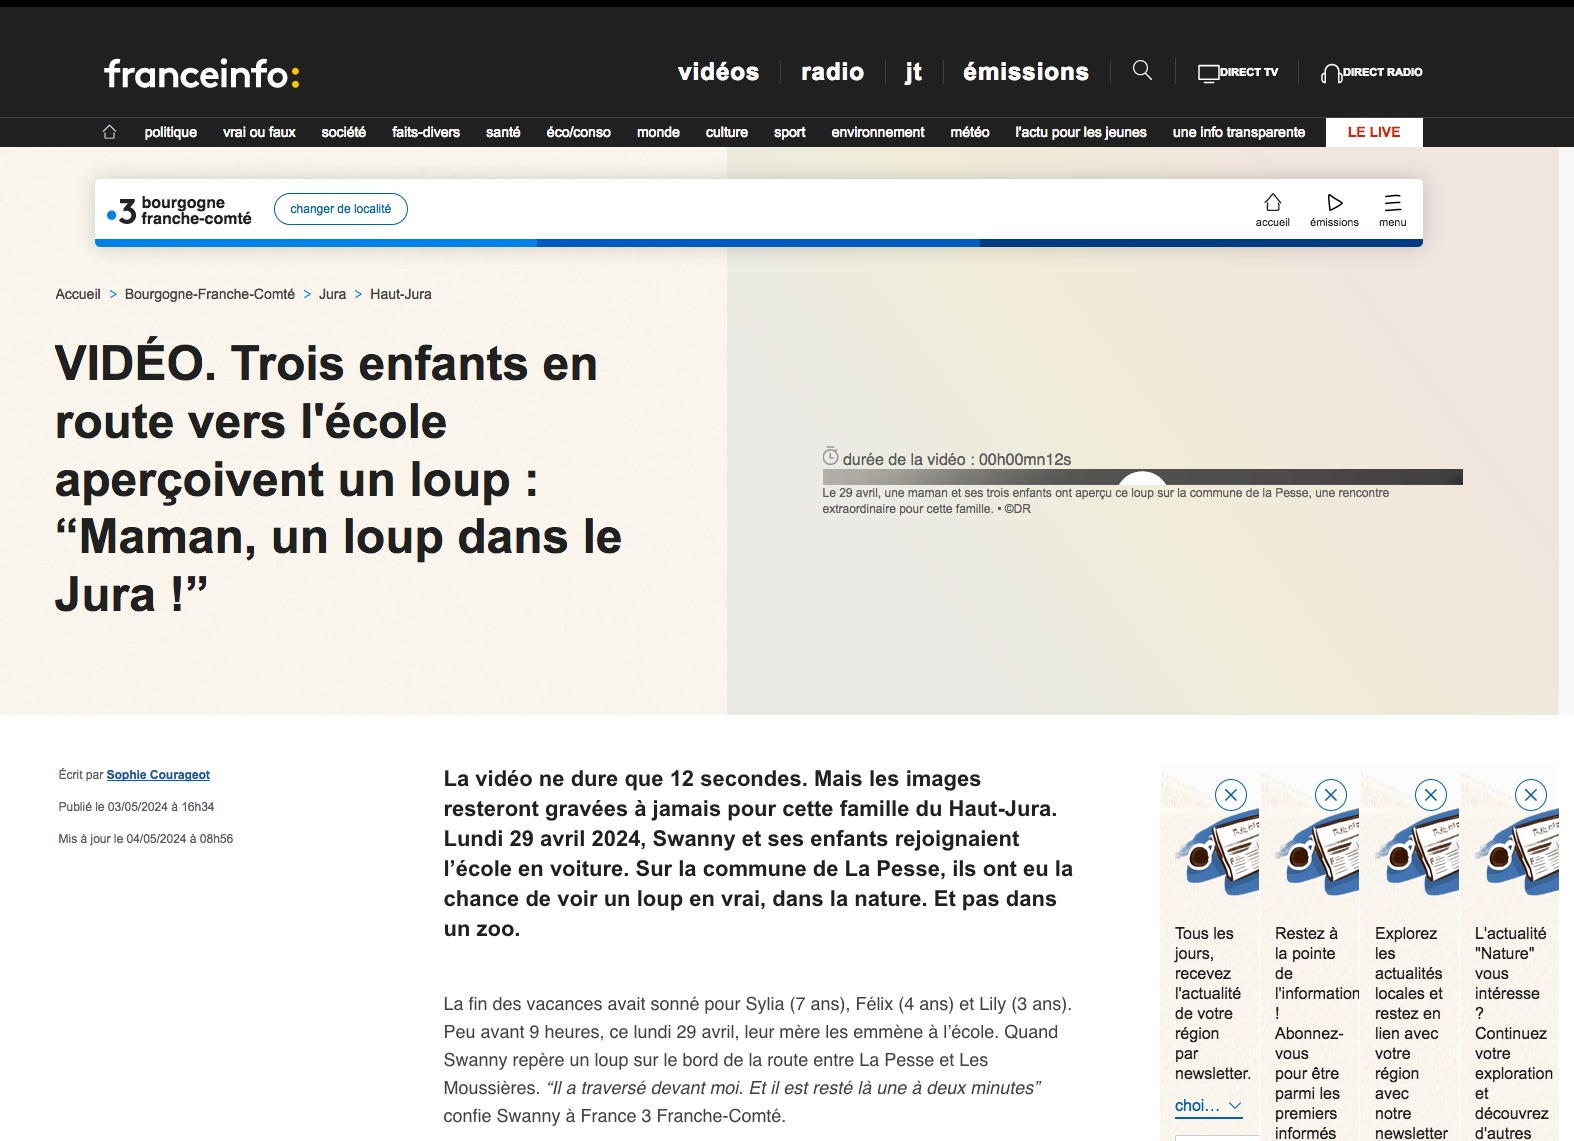Screen dimensions: 1574x1141
Task: Open the France 3 hamburger menu
Action: pyautogui.click(x=1392, y=210)
